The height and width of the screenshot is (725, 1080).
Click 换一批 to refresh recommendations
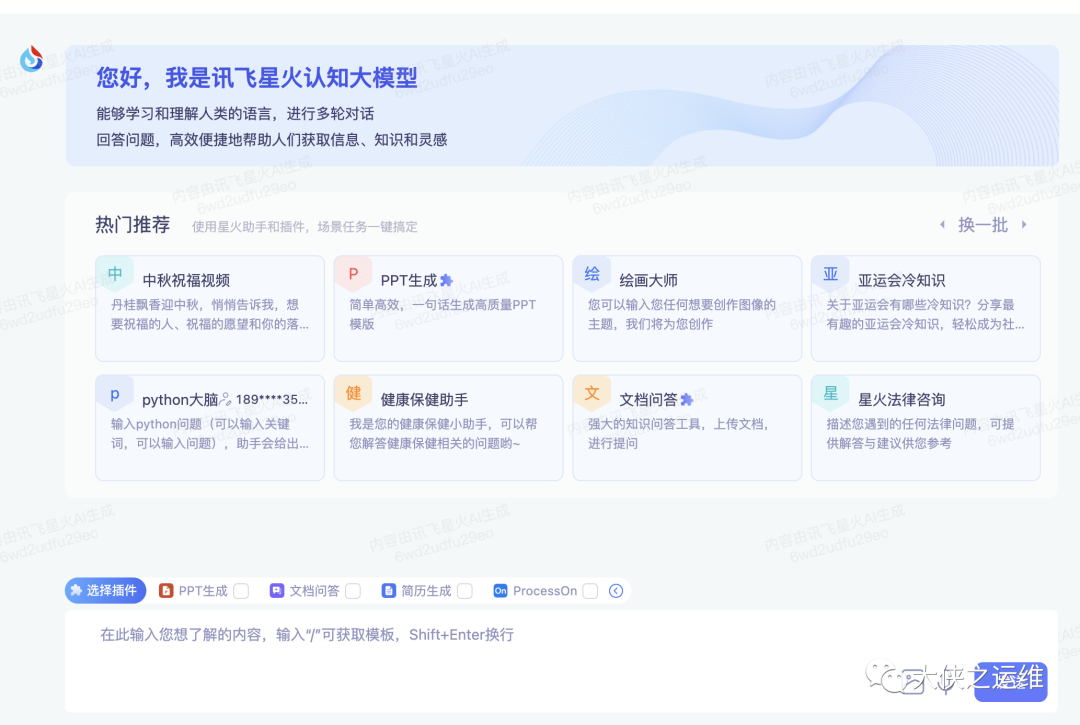pos(983,225)
